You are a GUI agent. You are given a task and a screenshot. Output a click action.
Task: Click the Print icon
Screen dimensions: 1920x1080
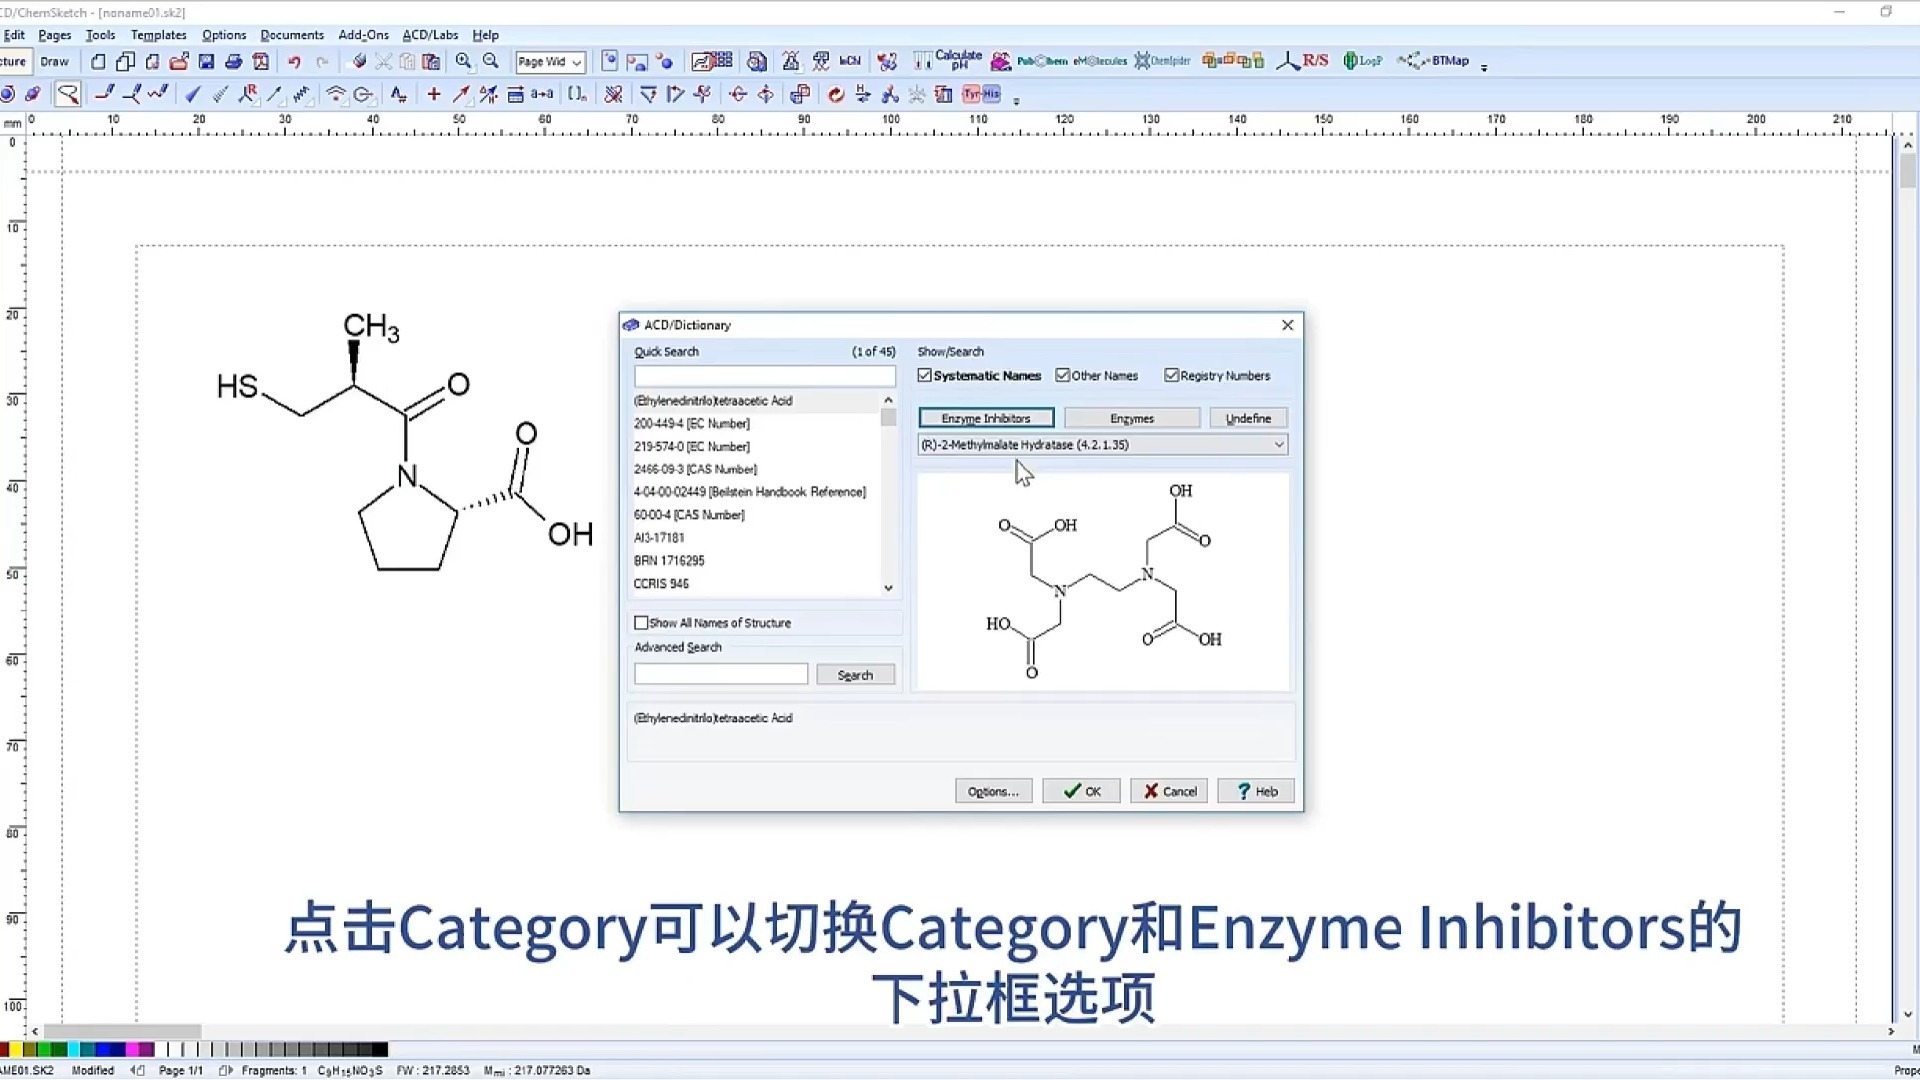click(x=234, y=62)
